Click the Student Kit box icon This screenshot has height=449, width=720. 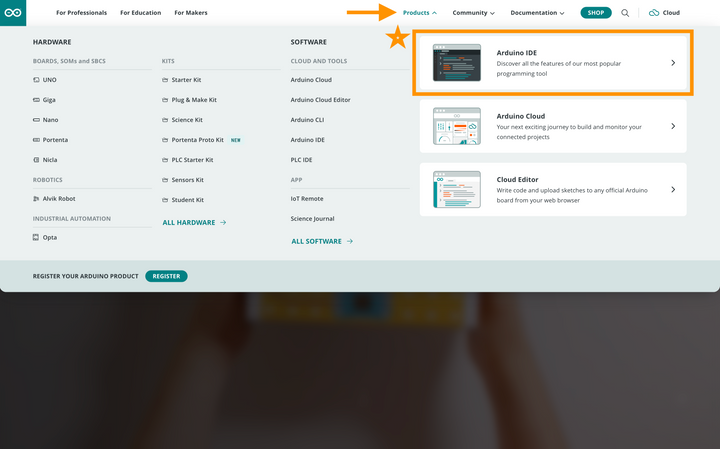coord(165,200)
